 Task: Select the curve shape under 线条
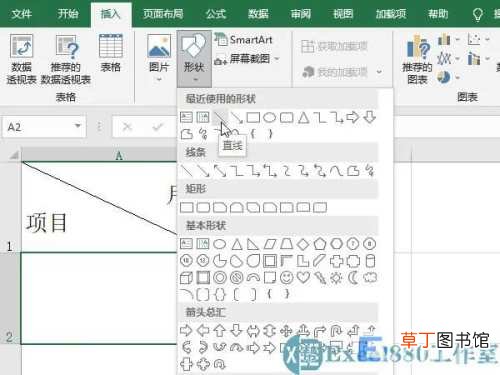pyautogui.click(x=336, y=171)
